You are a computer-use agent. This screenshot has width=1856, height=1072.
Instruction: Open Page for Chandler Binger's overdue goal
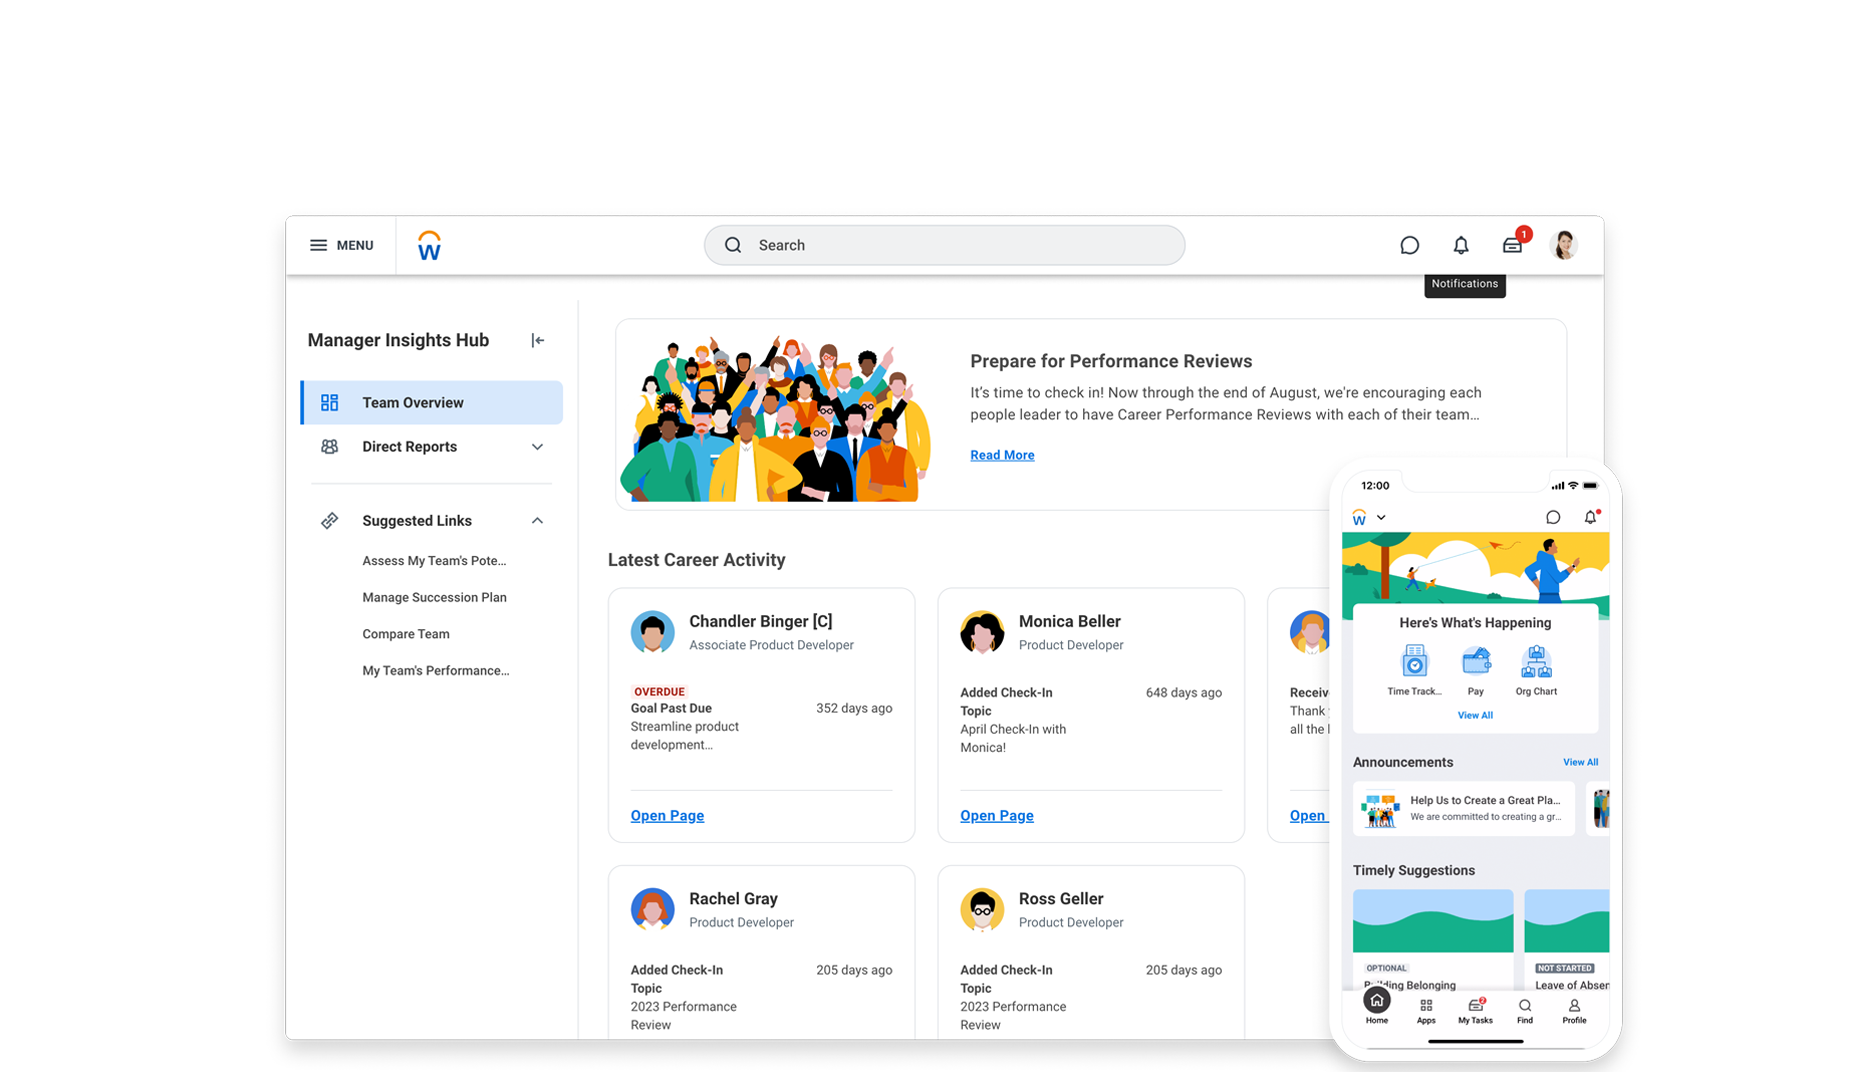coord(667,815)
